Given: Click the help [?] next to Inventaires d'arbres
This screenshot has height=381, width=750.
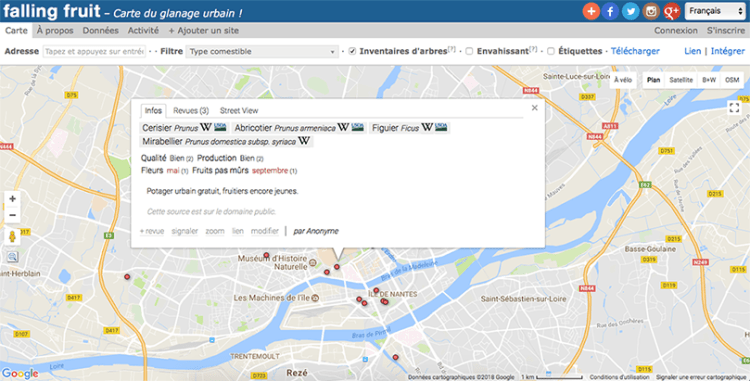Looking at the screenshot, I should point(451,49).
